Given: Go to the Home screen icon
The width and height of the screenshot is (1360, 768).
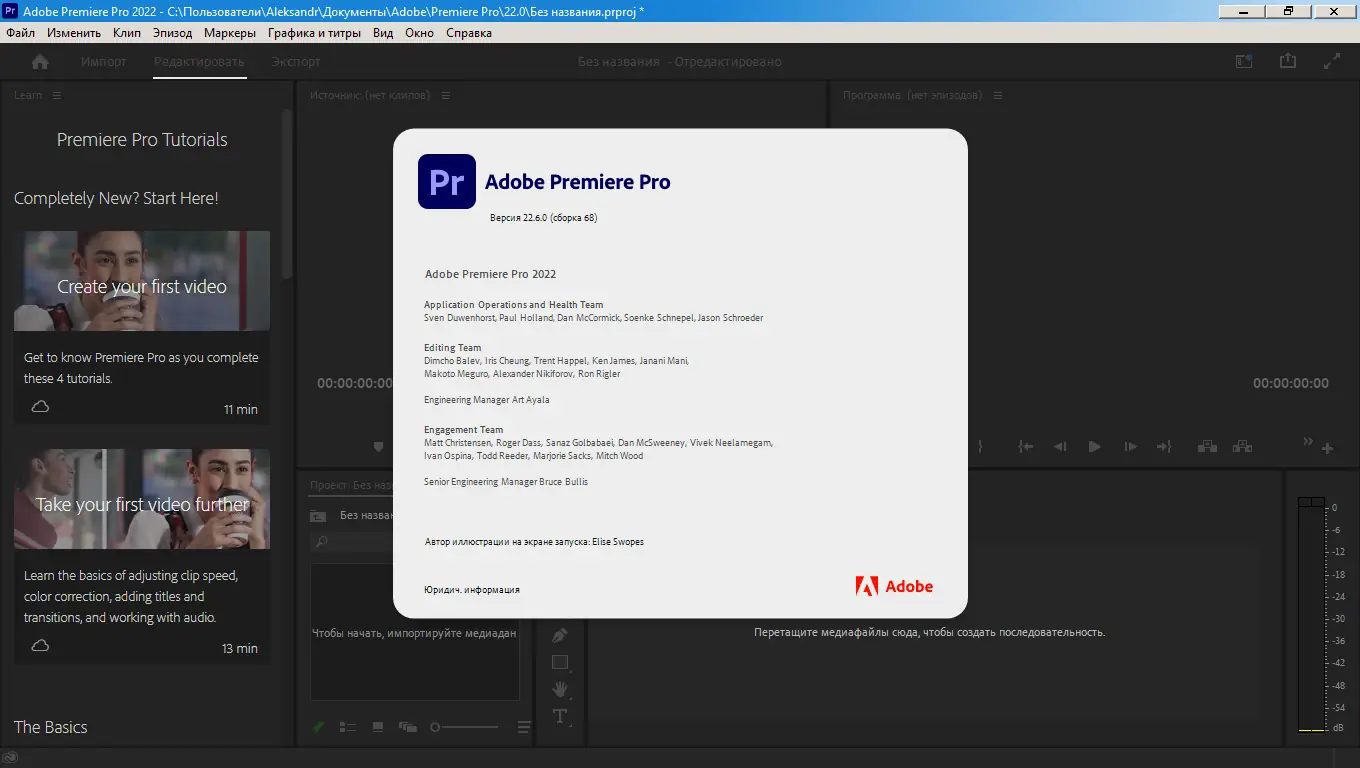Looking at the screenshot, I should point(40,62).
